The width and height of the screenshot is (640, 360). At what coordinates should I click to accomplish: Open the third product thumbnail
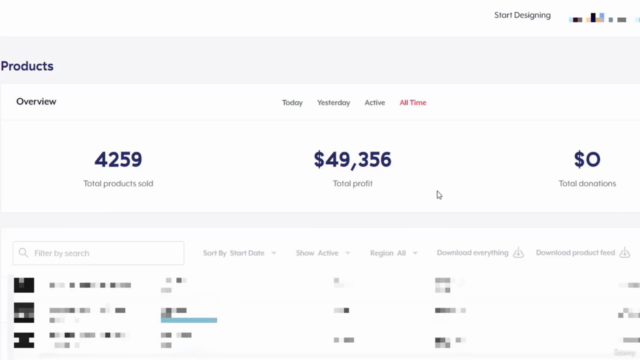(x=24, y=340)
